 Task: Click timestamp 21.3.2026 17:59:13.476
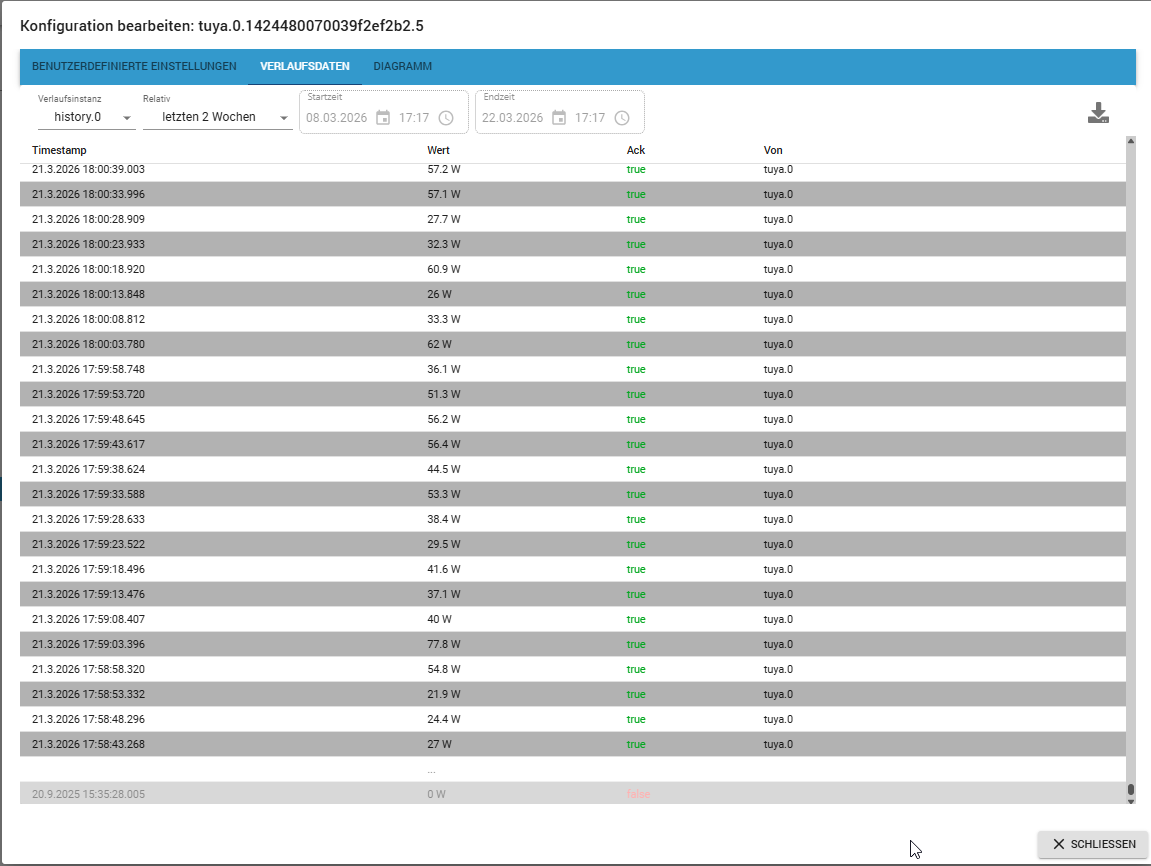tap(88, 594)
